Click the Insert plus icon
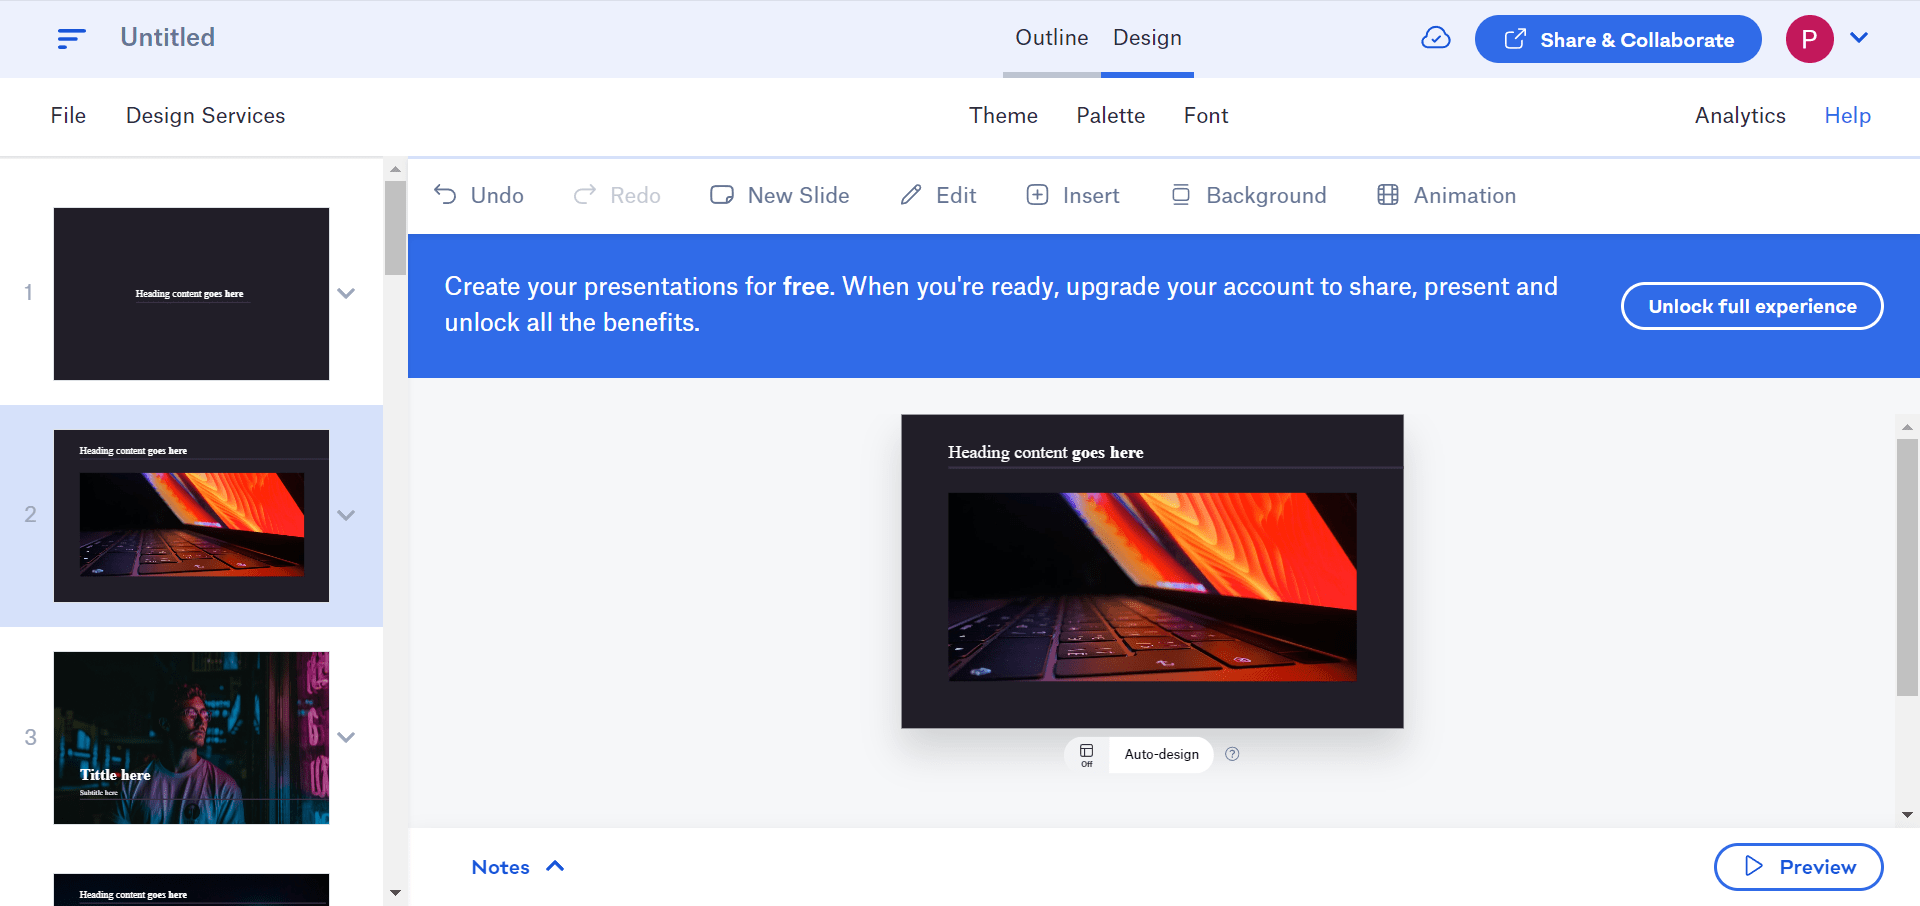The height and width of the screenshot is (906, 1920). coord(1037,195)
